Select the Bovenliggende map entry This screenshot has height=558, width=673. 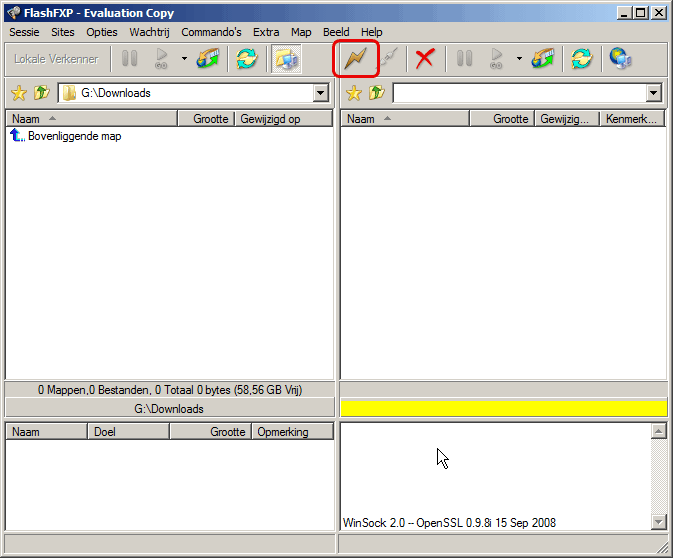pyautogui.click(x=66, y=136)
